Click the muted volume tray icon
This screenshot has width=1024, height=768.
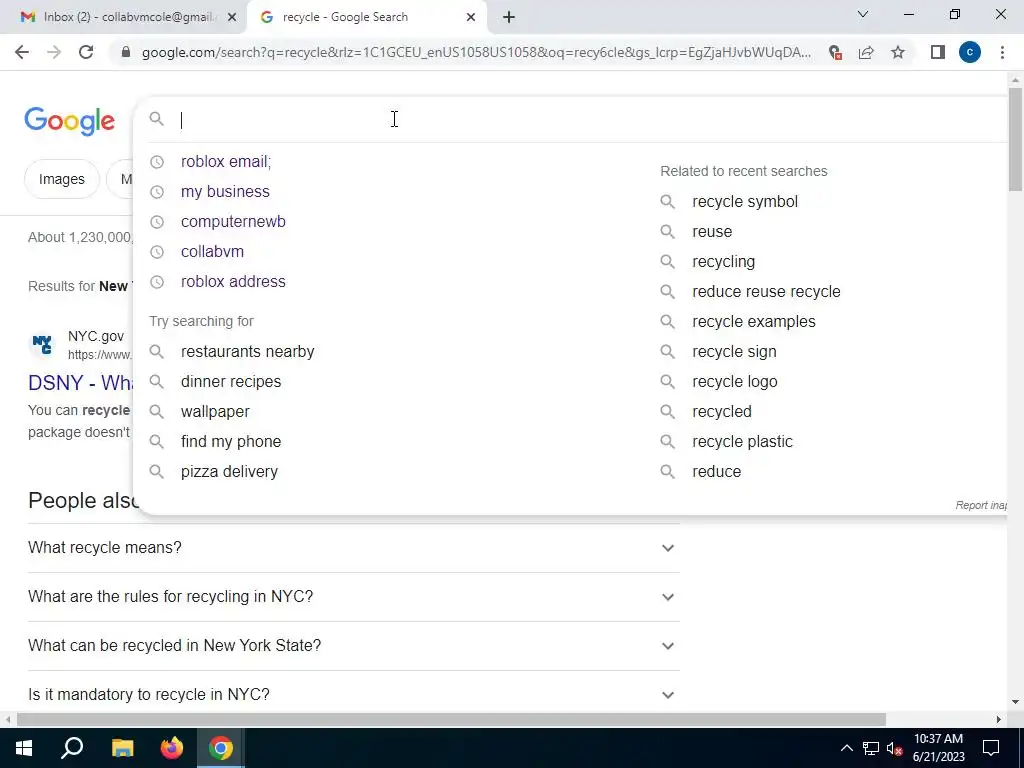894,748
